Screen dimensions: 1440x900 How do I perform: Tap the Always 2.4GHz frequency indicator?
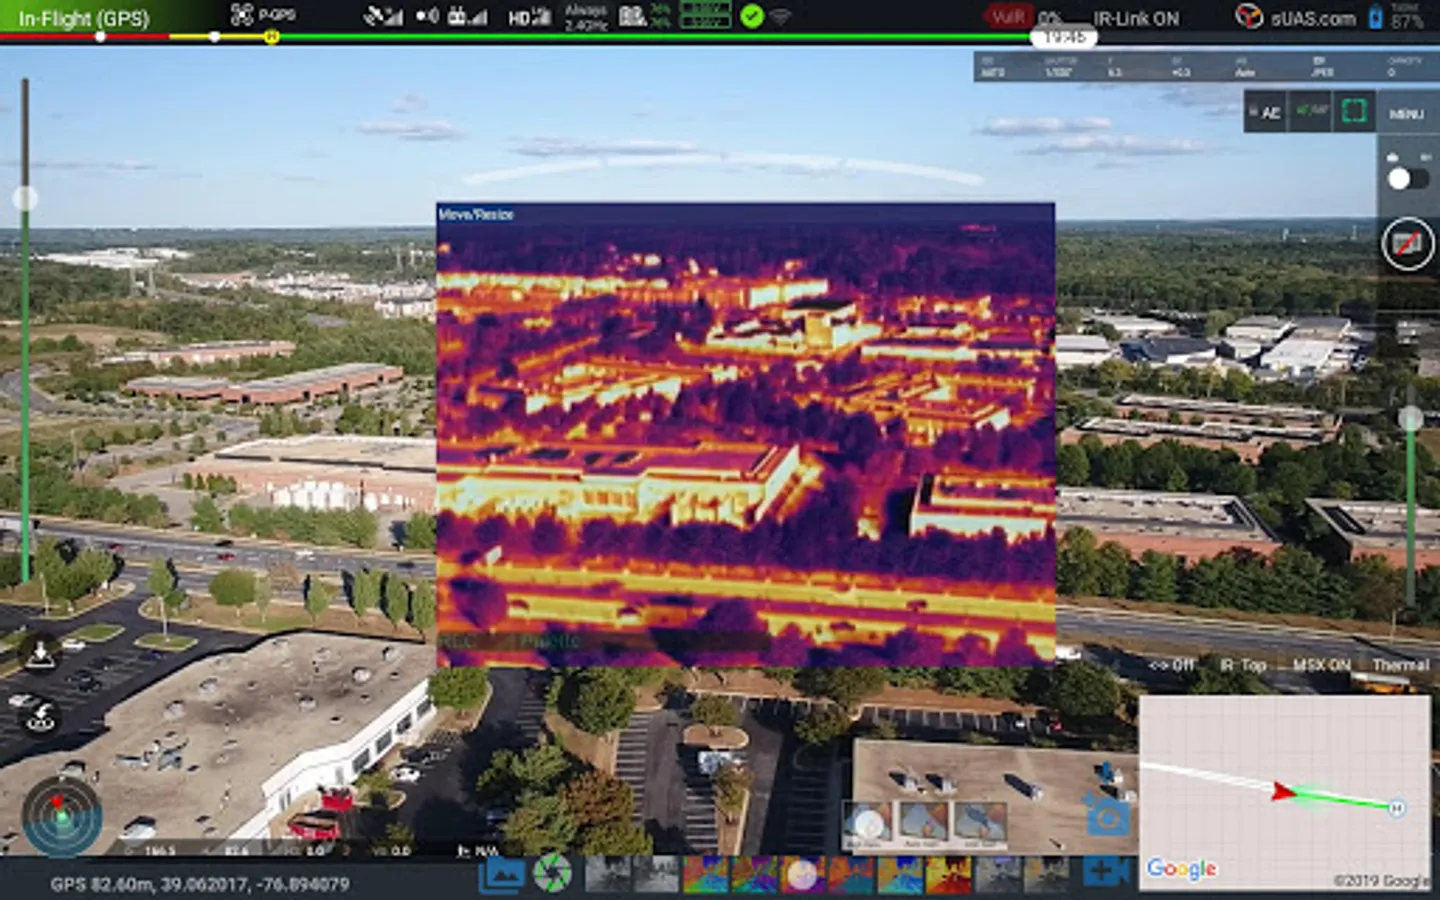click(x=586, y=17)
